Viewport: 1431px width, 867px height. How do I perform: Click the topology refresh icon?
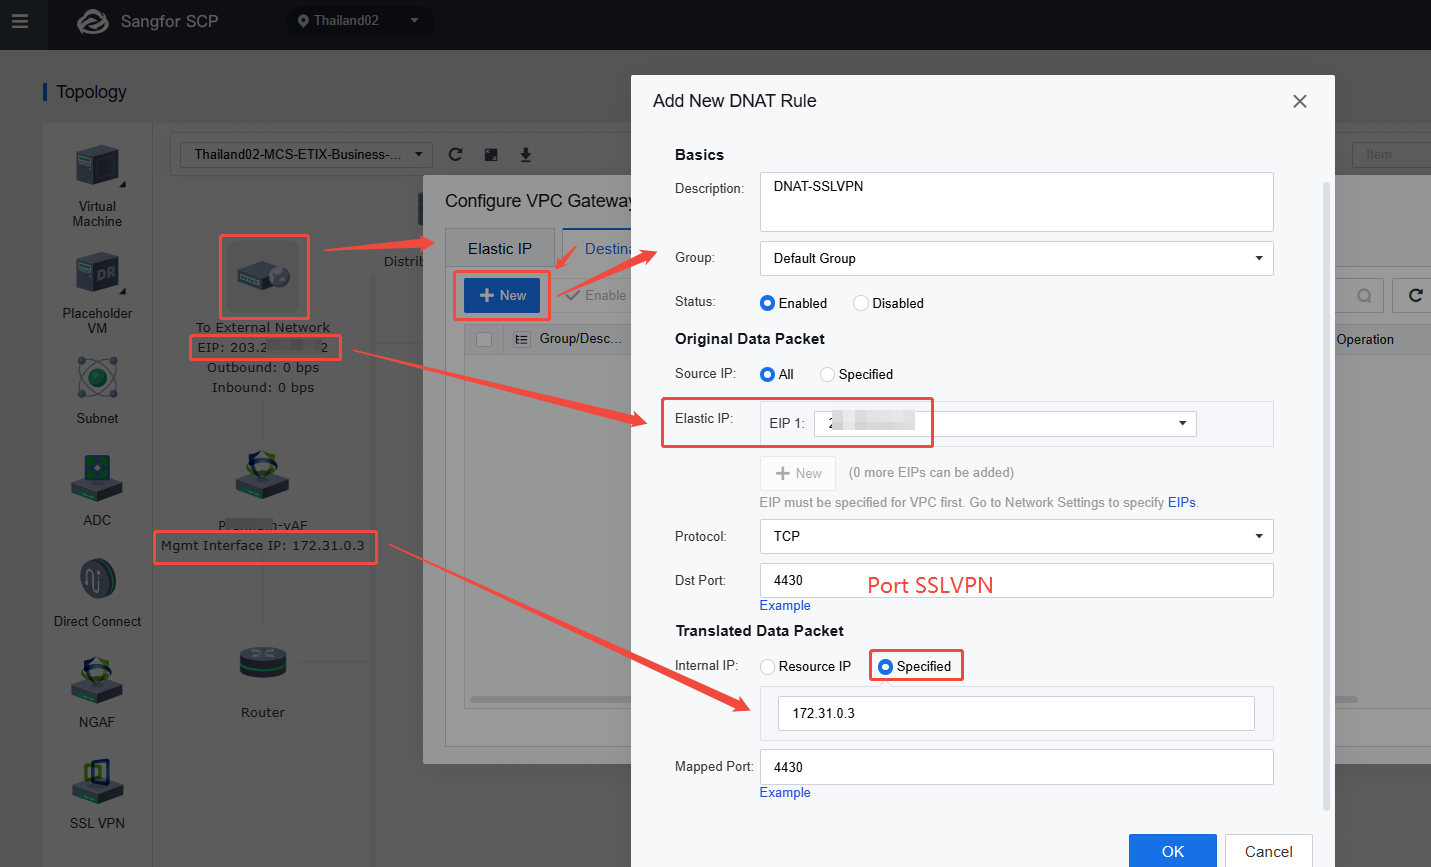click(456, 154)
